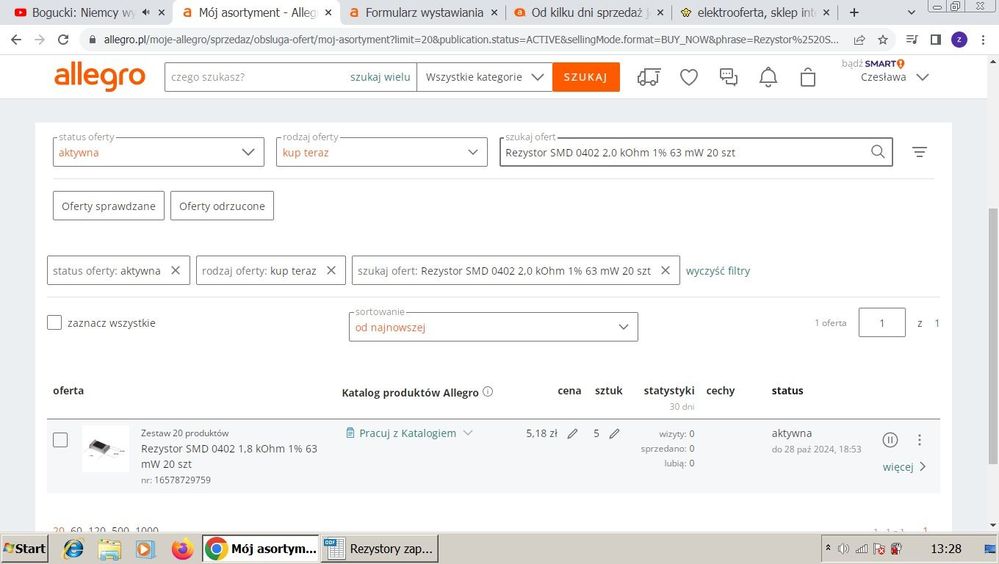Image resolution: width=999 pixels, height=564 pixels.
Task: Expand the rodzaj oferty dropdown
Action: (382, 152)
